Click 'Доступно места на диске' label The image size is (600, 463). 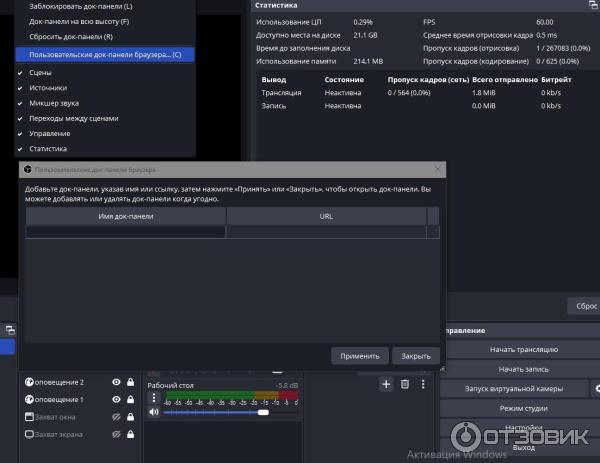(298, 35)
